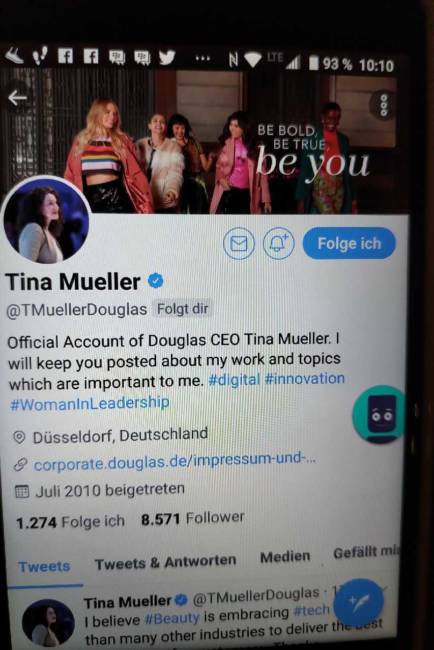Open direct message envelope icon
The width and height of the screenshot is (434, 650).
(x=238, y=244)
